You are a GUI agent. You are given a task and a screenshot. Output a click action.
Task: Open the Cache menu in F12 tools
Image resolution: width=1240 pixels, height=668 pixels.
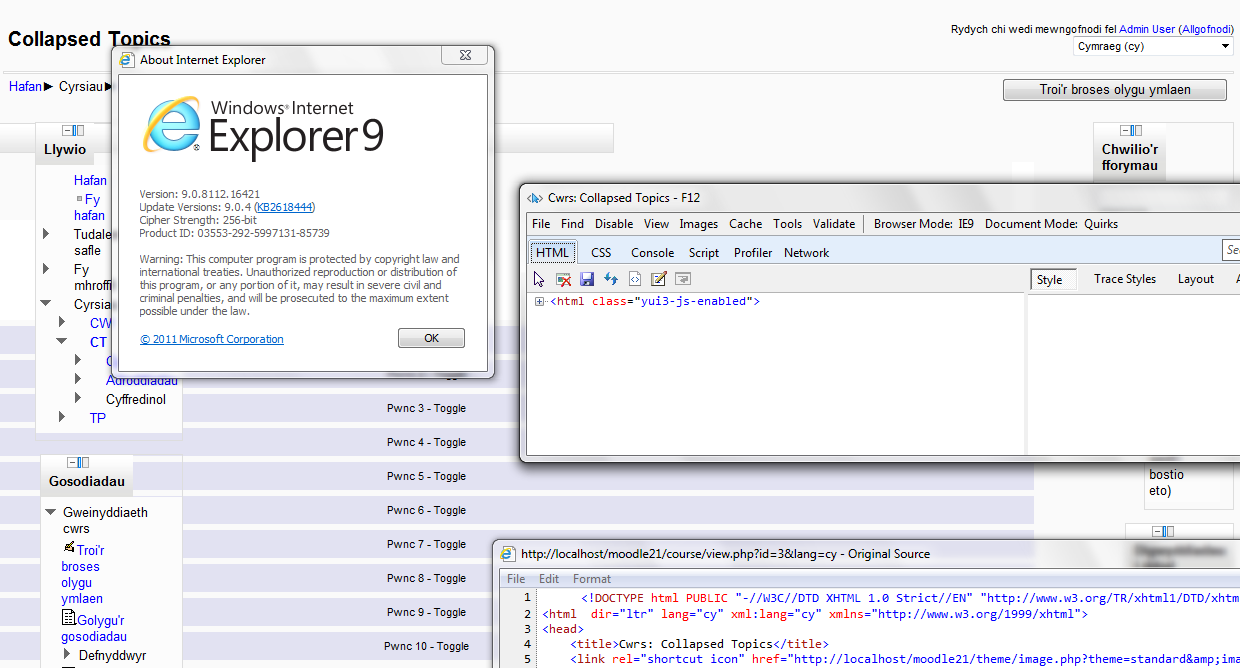coord(745,224)
